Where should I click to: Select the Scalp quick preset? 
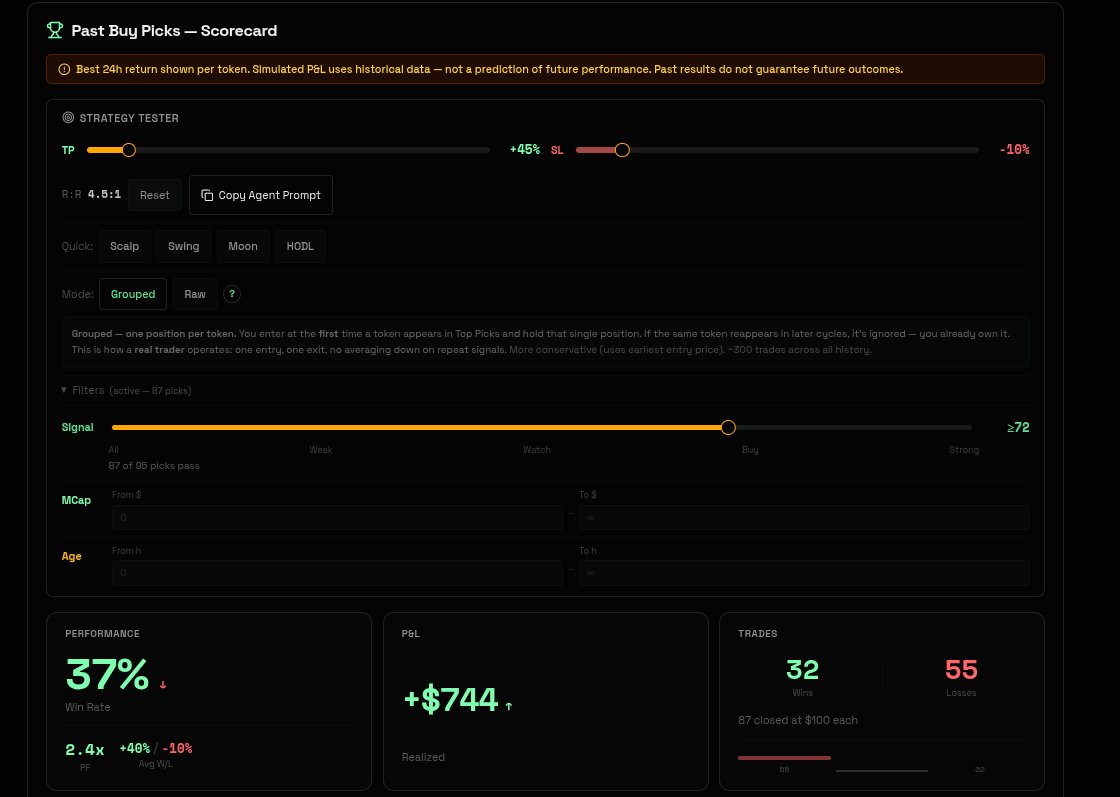124,246
